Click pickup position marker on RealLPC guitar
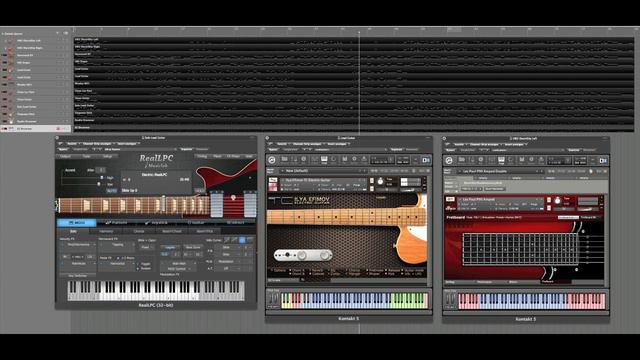This screenshot has width=640, height=360. (233, 198)
